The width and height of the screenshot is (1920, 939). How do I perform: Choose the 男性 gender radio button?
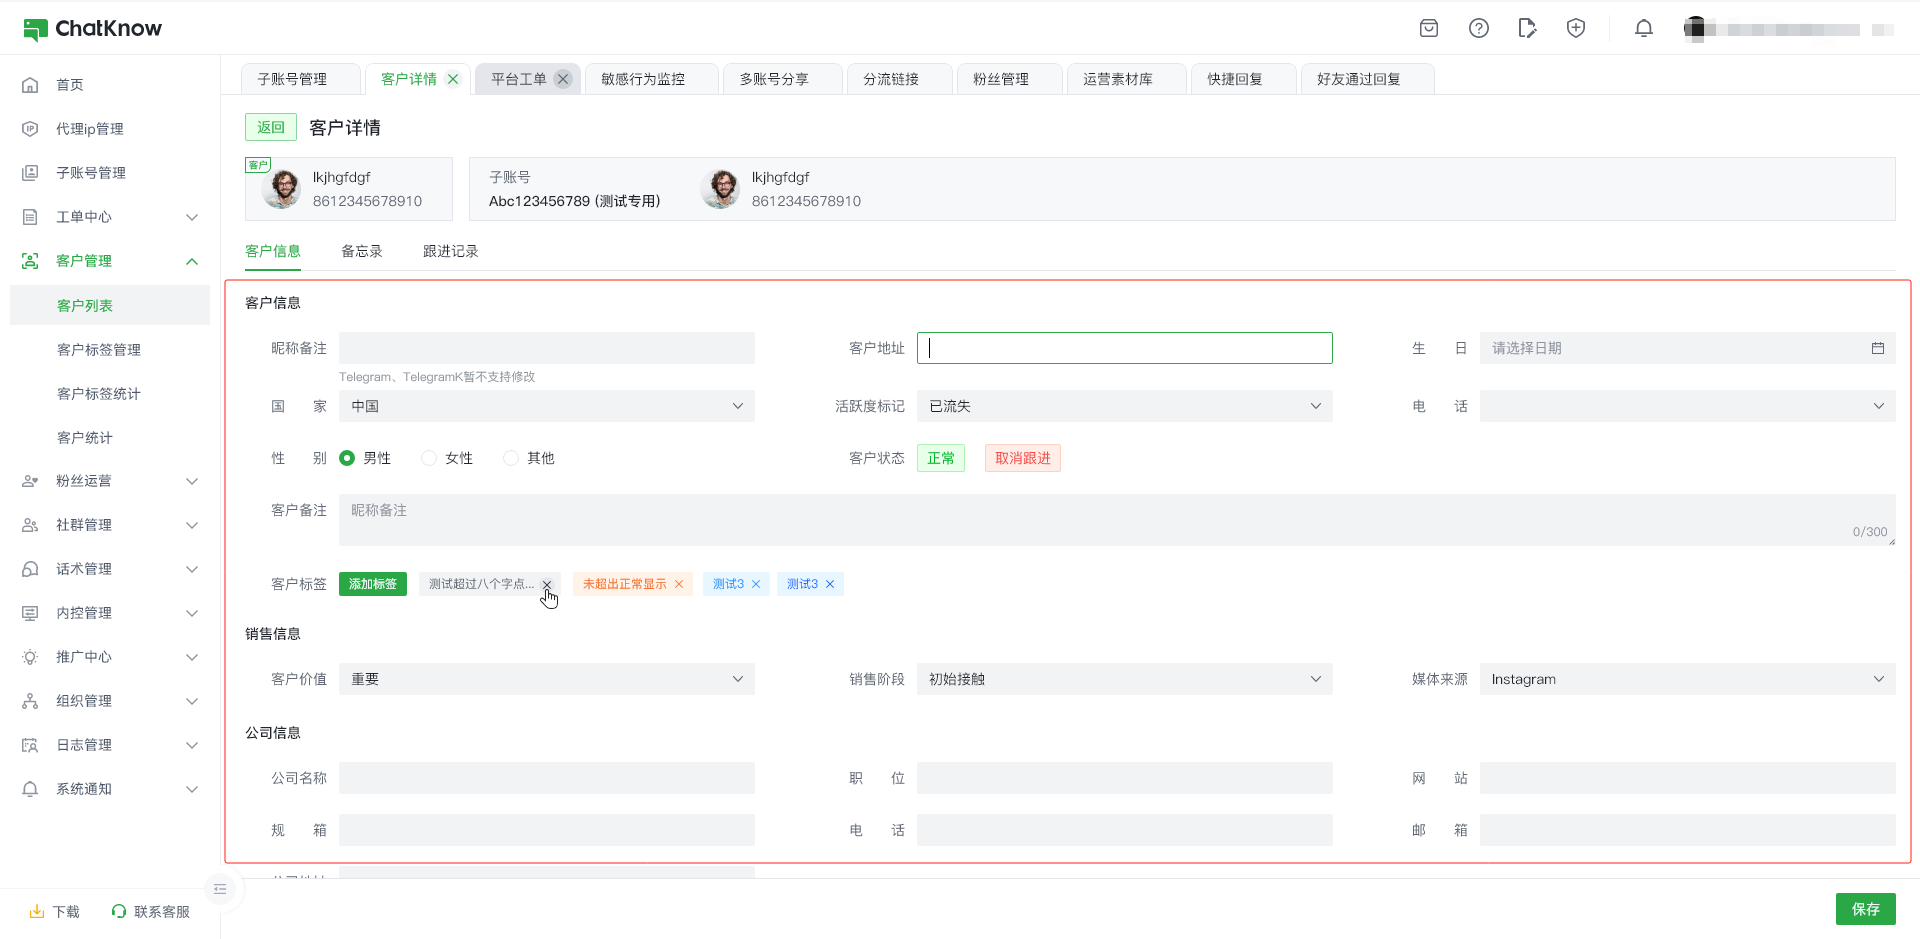(x=347, y=458)
